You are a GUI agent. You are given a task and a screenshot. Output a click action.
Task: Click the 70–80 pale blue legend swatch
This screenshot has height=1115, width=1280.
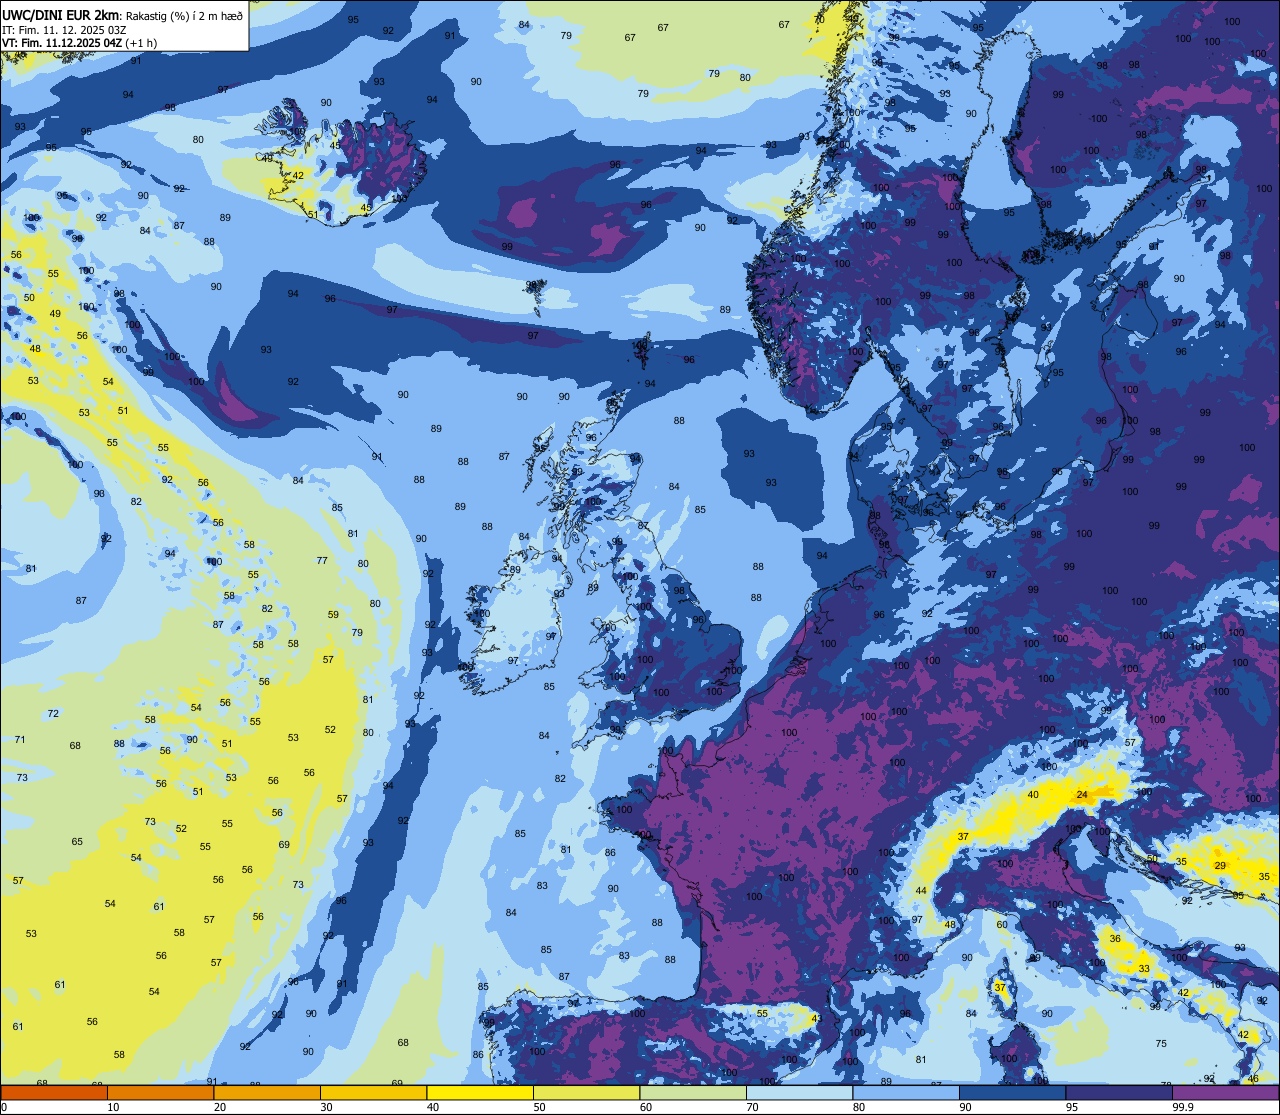click(799, 1092)
